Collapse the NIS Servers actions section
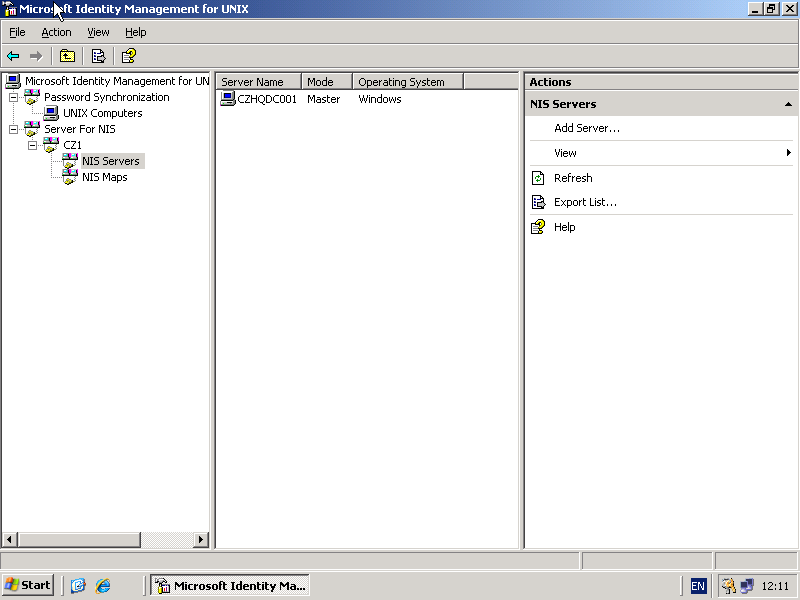 click(x=788, y=104)
